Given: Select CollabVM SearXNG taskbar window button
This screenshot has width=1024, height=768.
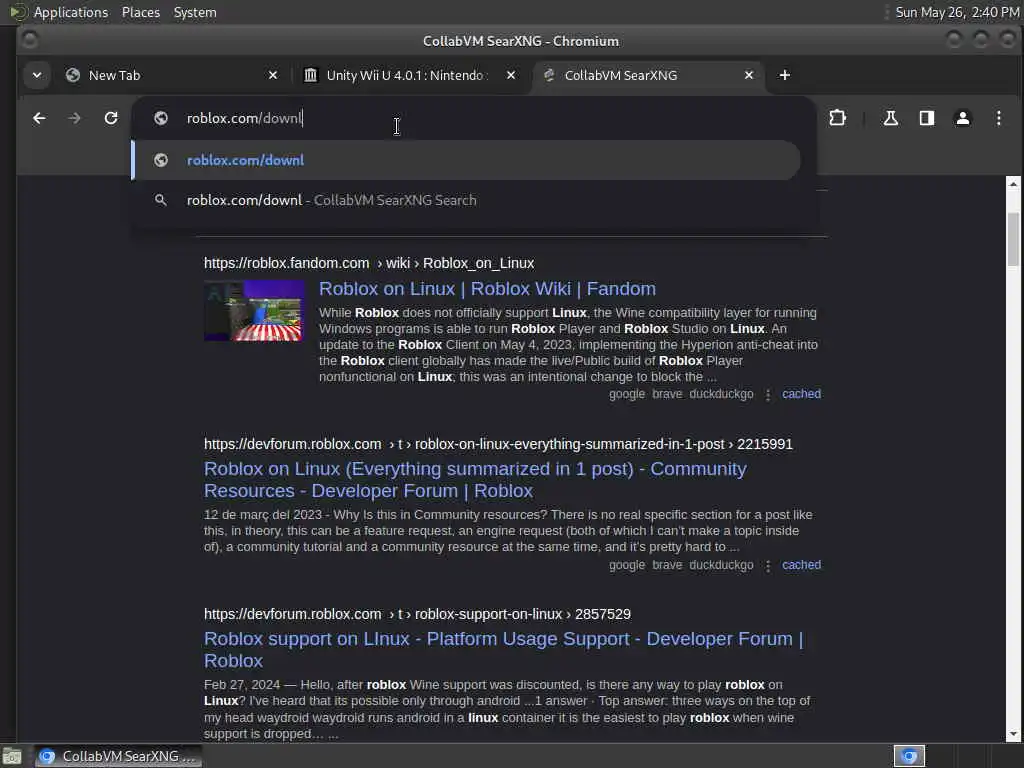Looking at the screenshot, I should tap(118, 756).
